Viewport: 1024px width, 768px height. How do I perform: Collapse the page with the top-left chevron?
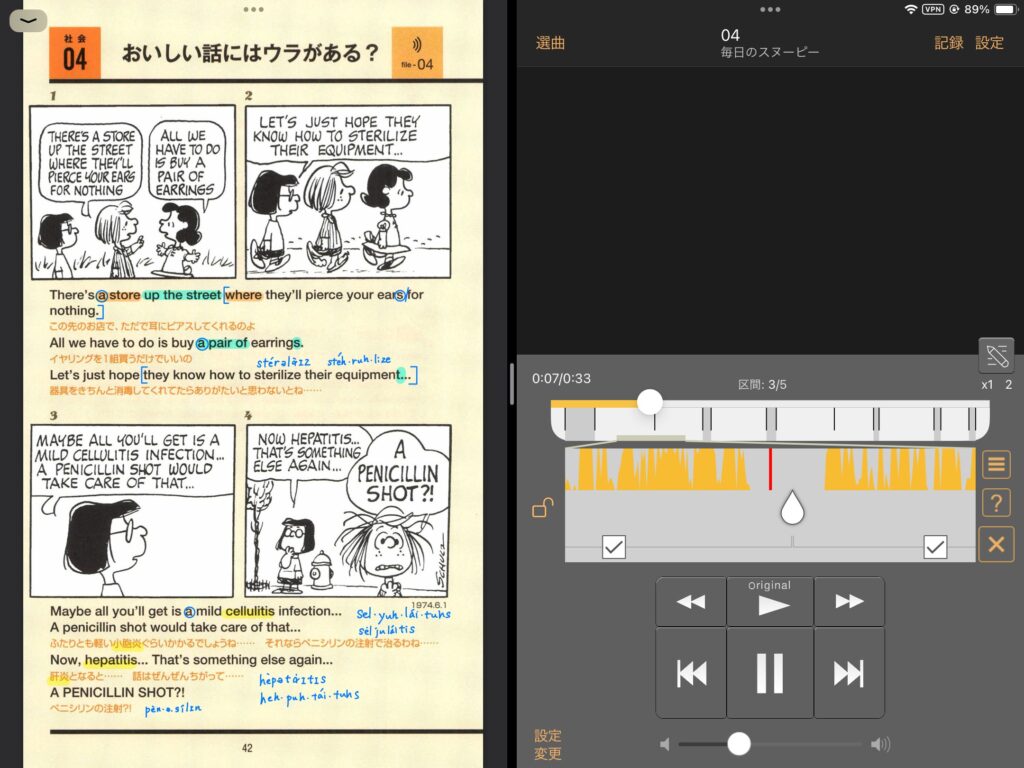[28, 21]
